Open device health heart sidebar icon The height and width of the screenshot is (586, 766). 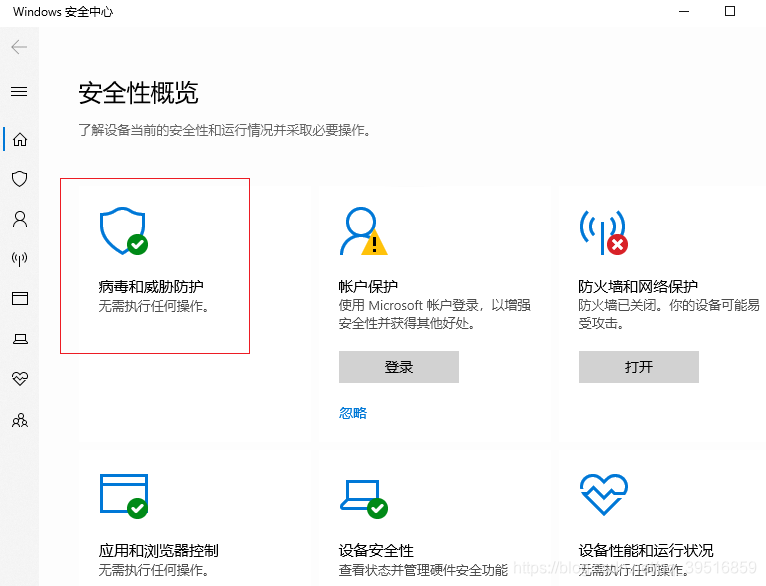click(20, 378)
